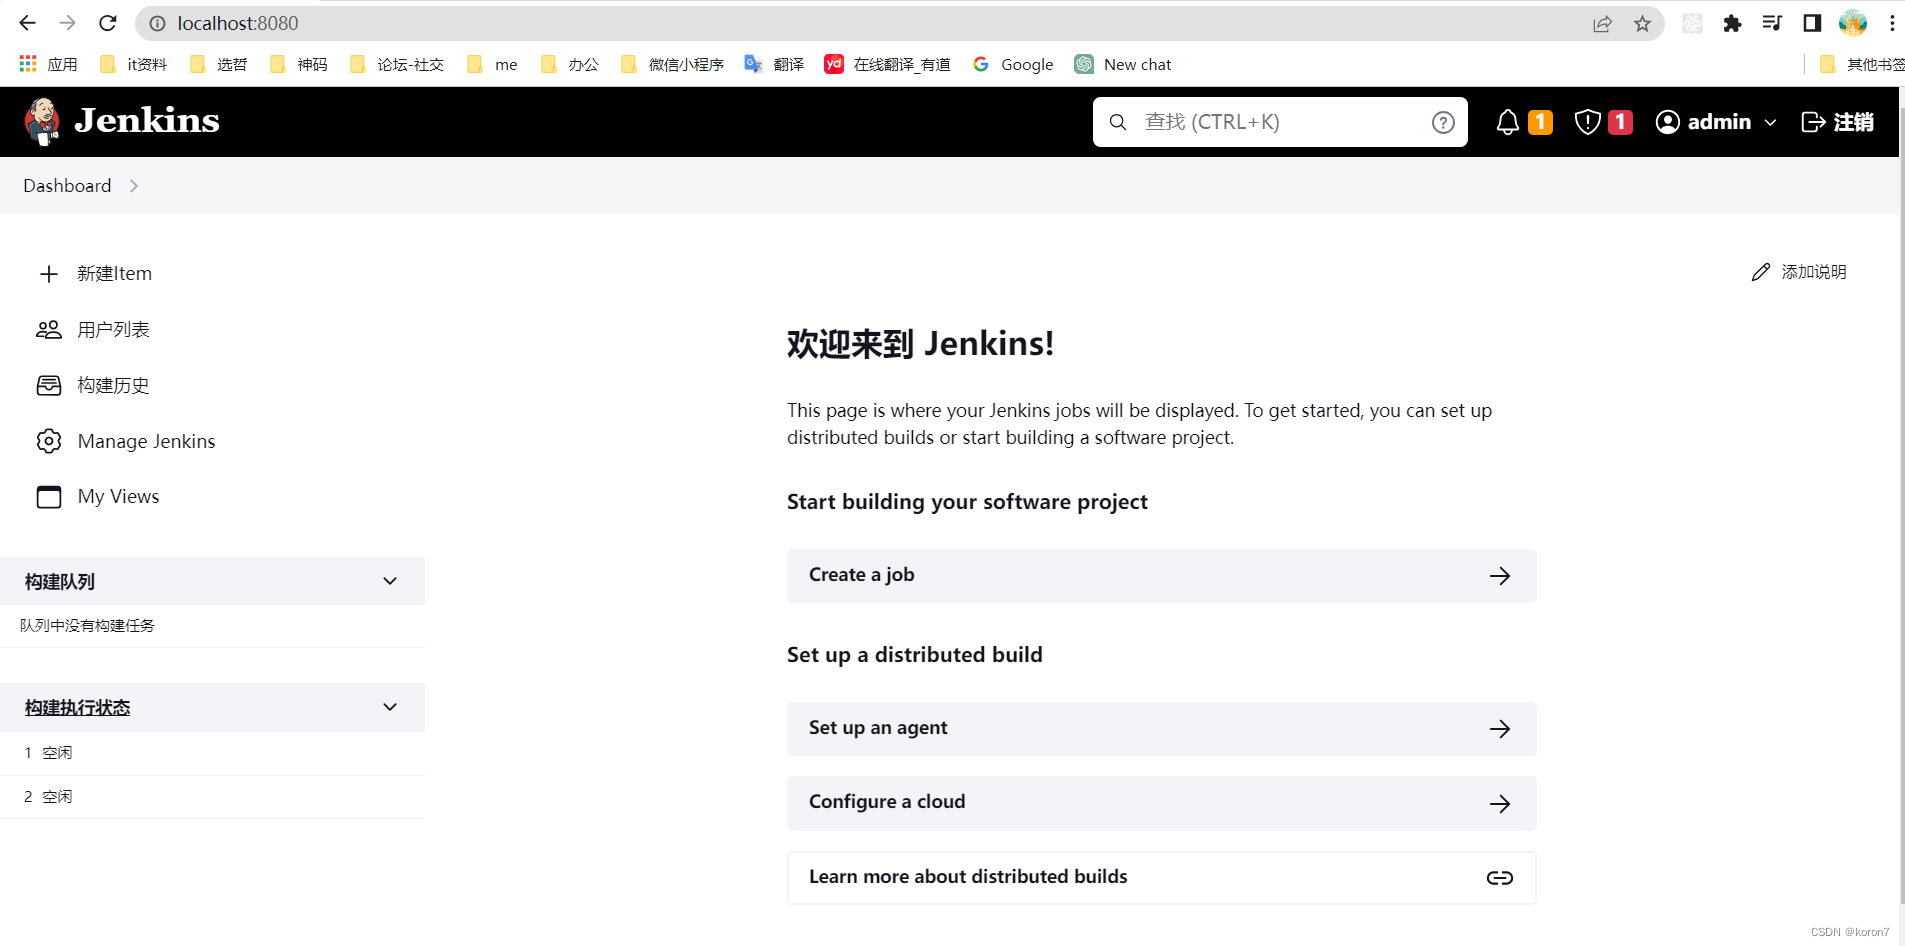Click the link icon on Learn more
Viewport: 1905px width, 946px height.
click(1500, 878)
